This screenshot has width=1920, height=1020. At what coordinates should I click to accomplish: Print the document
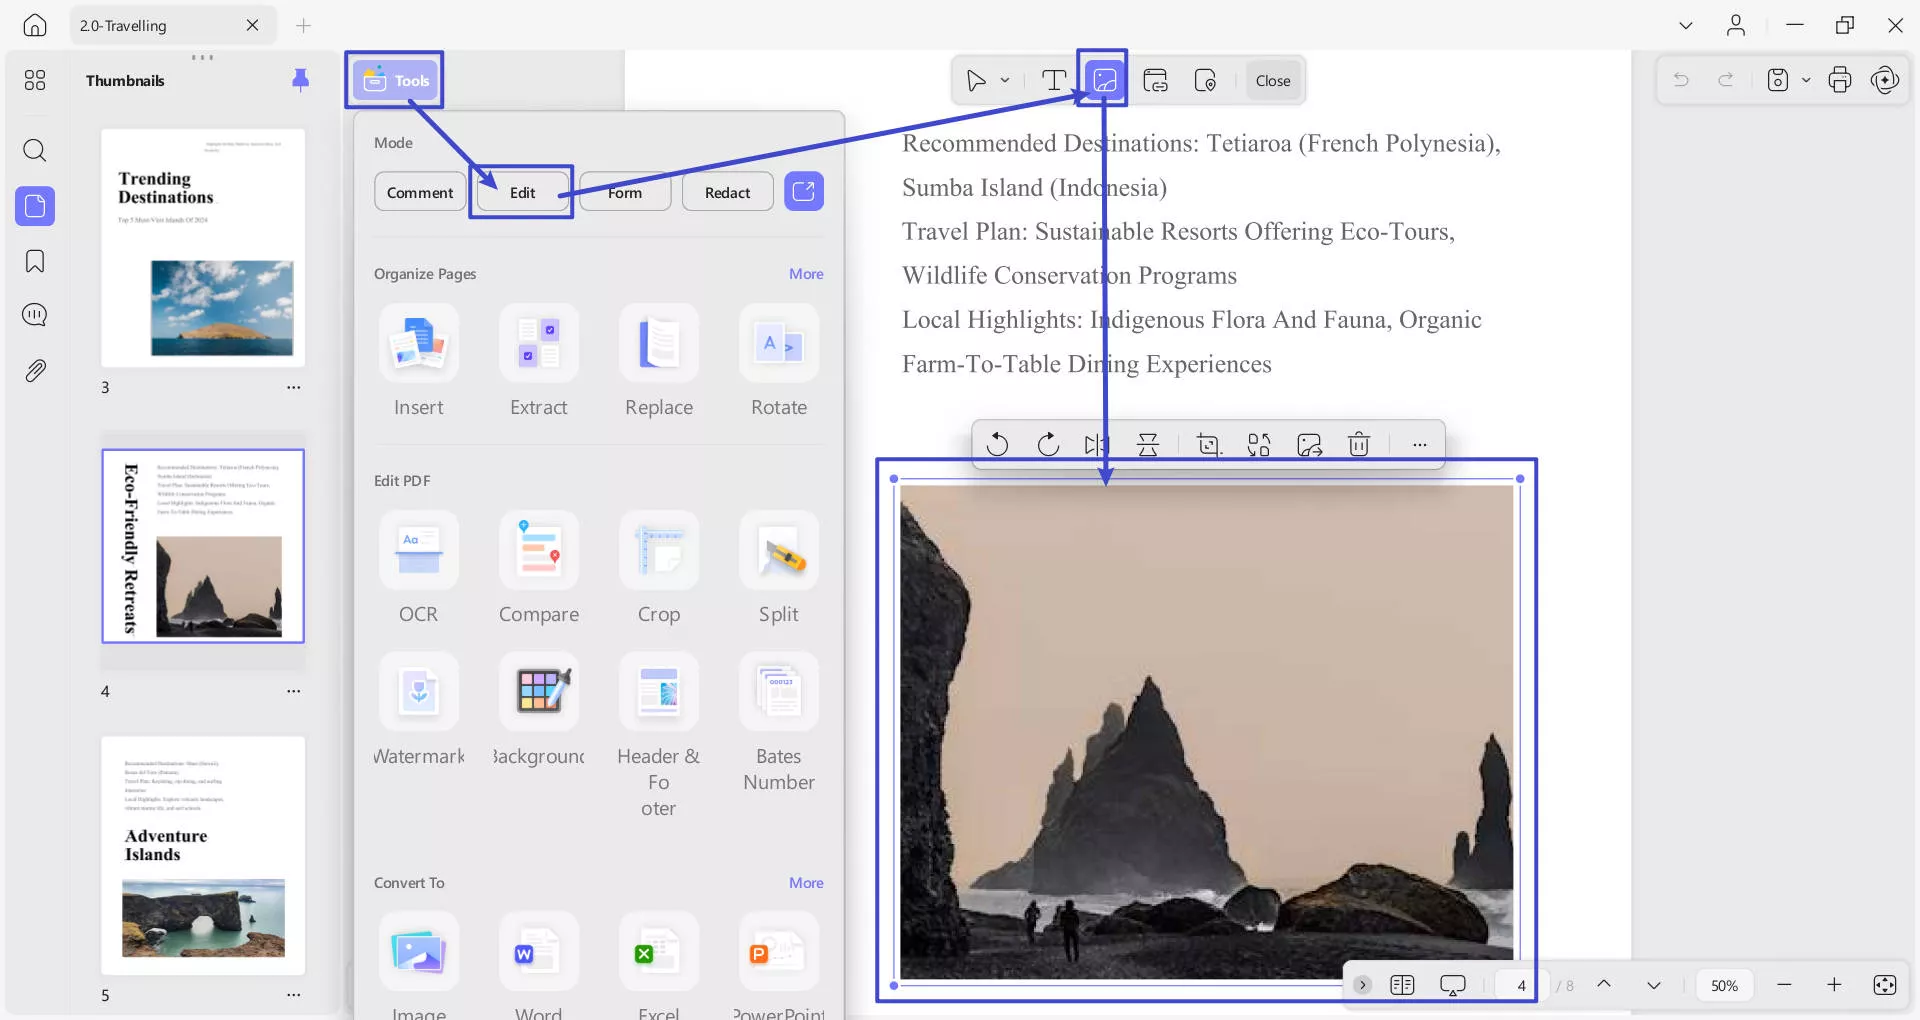point(1840,80)
